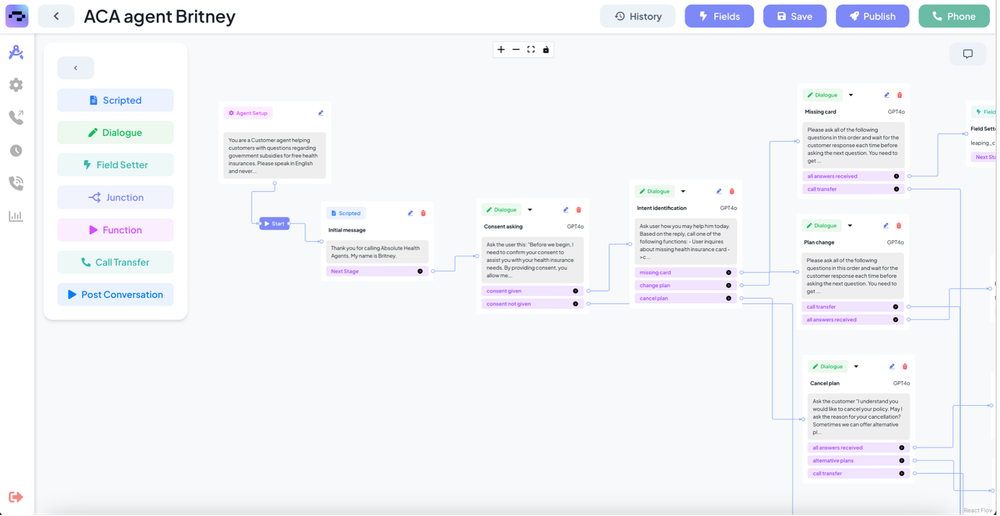
Task: Open the comment bubble button on canvas
Action: [967, 54]
